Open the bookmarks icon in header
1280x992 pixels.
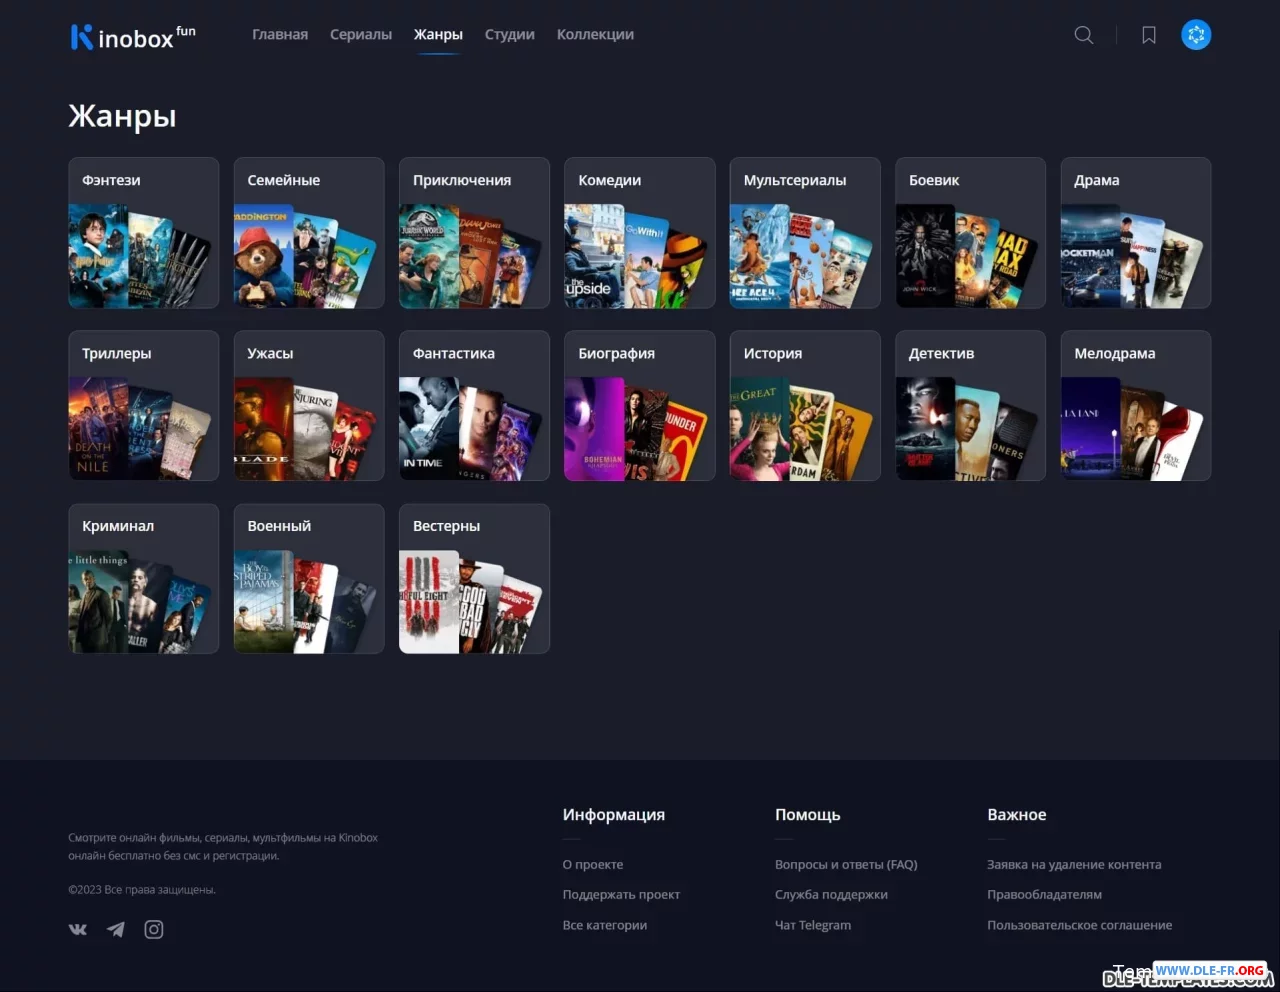1149,35
